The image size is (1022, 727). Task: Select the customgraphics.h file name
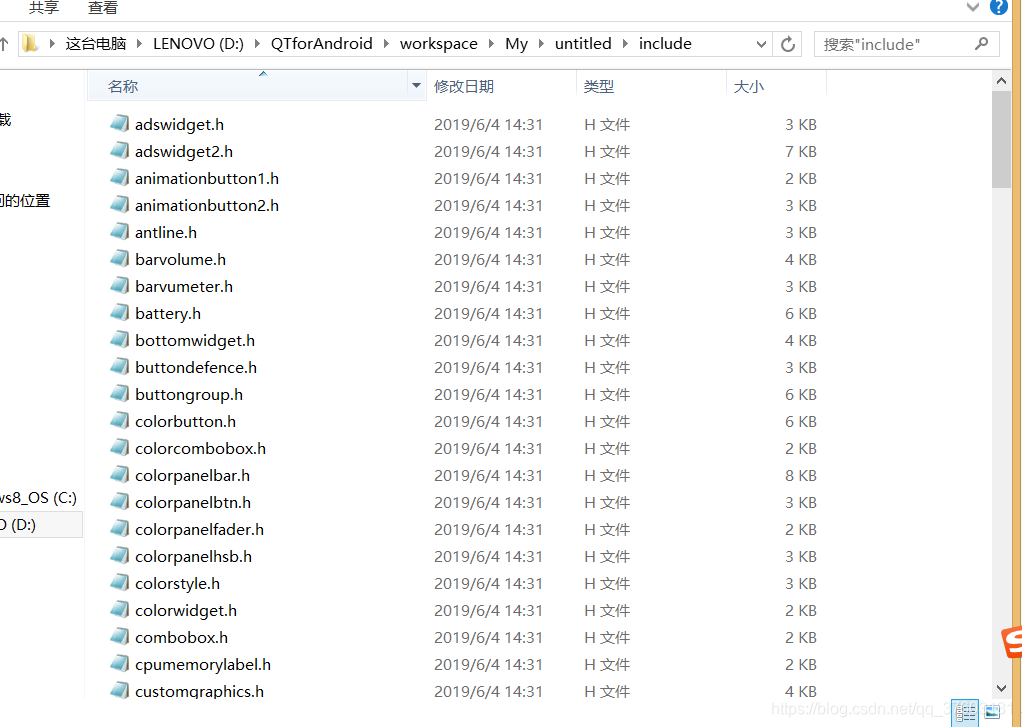click(x=199, y=691)
